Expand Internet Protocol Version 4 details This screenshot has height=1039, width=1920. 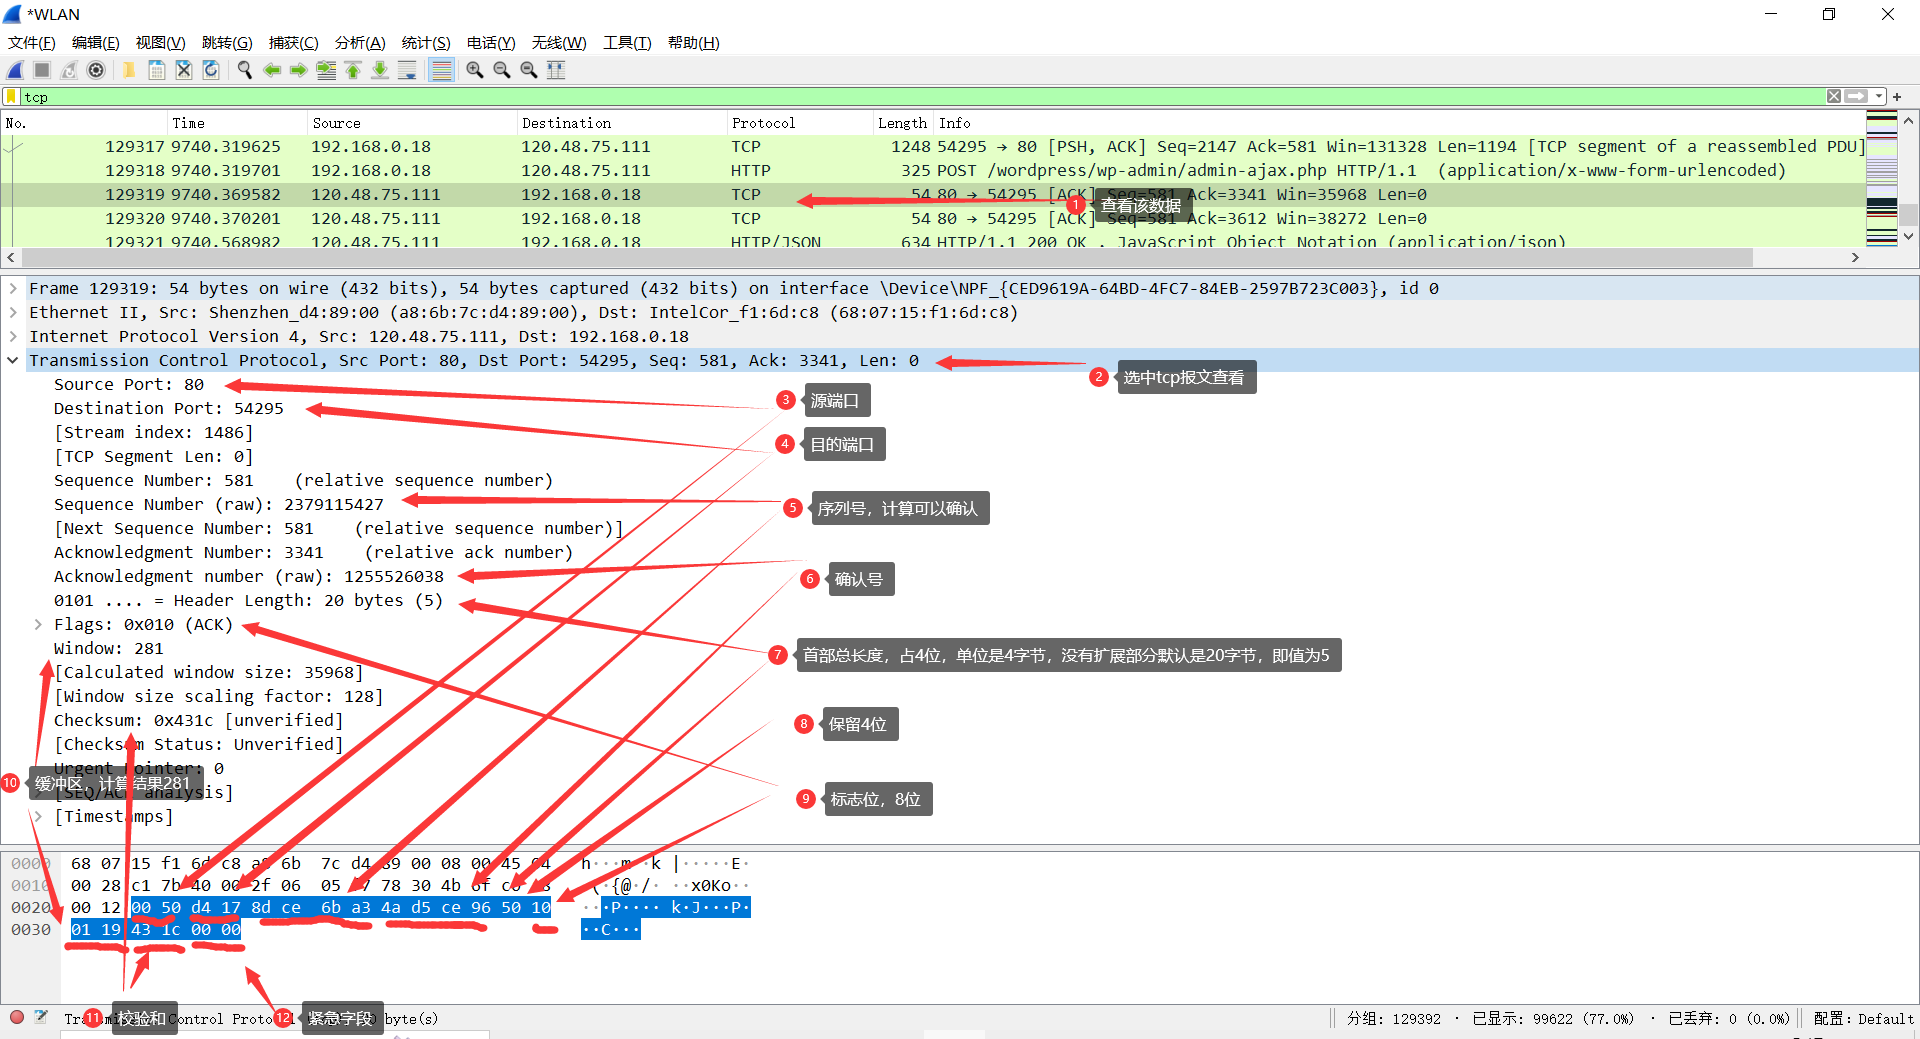click(x=13, y=336)
